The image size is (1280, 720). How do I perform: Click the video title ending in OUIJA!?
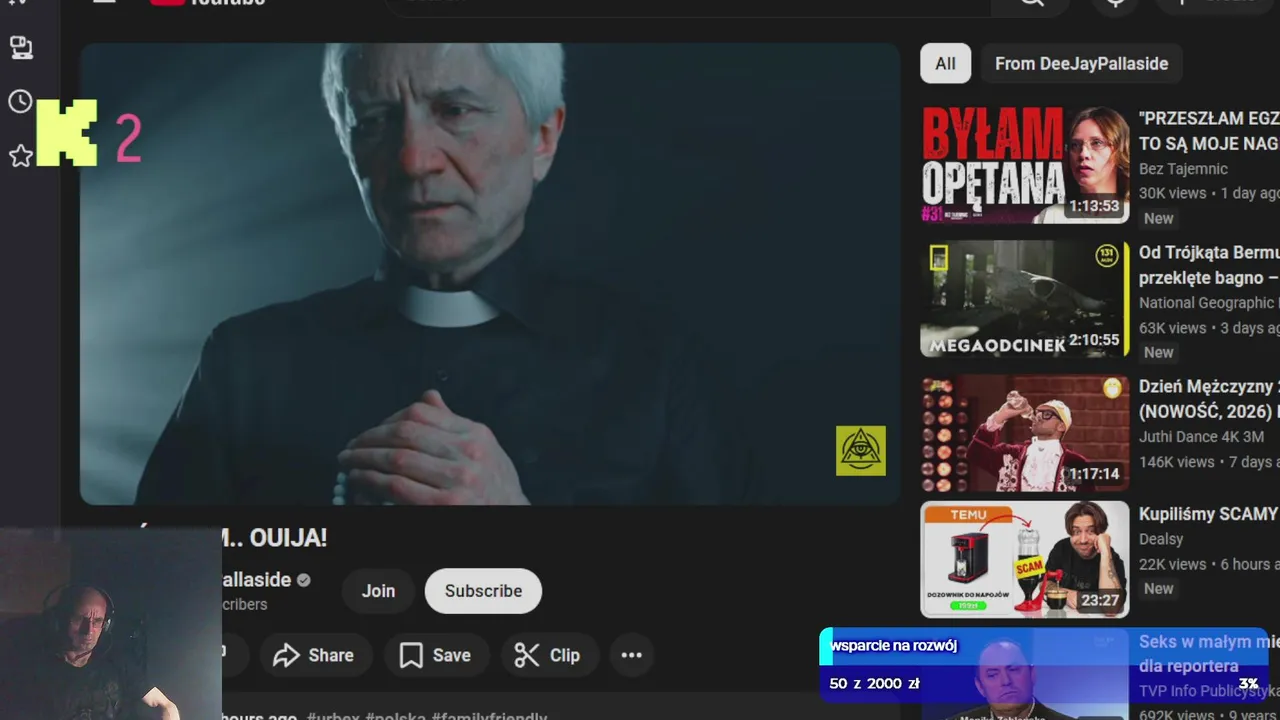click(275, 538)
